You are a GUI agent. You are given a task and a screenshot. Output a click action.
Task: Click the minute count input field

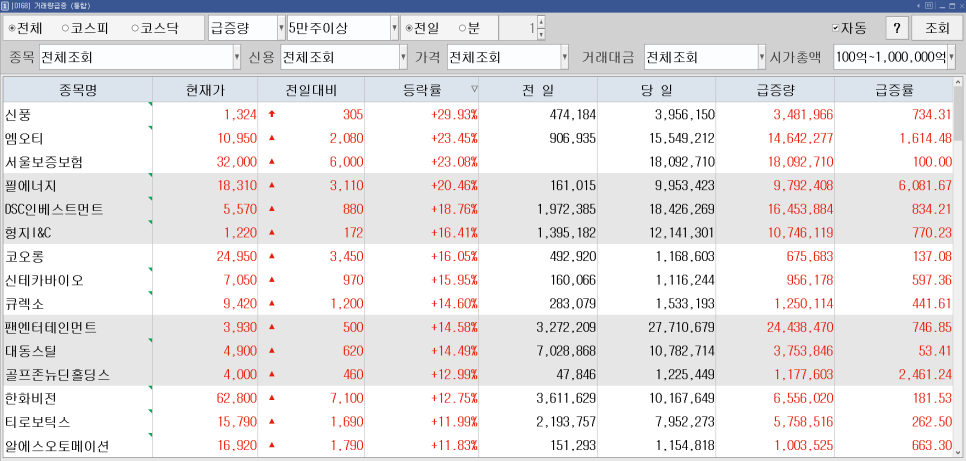[518, 28]
